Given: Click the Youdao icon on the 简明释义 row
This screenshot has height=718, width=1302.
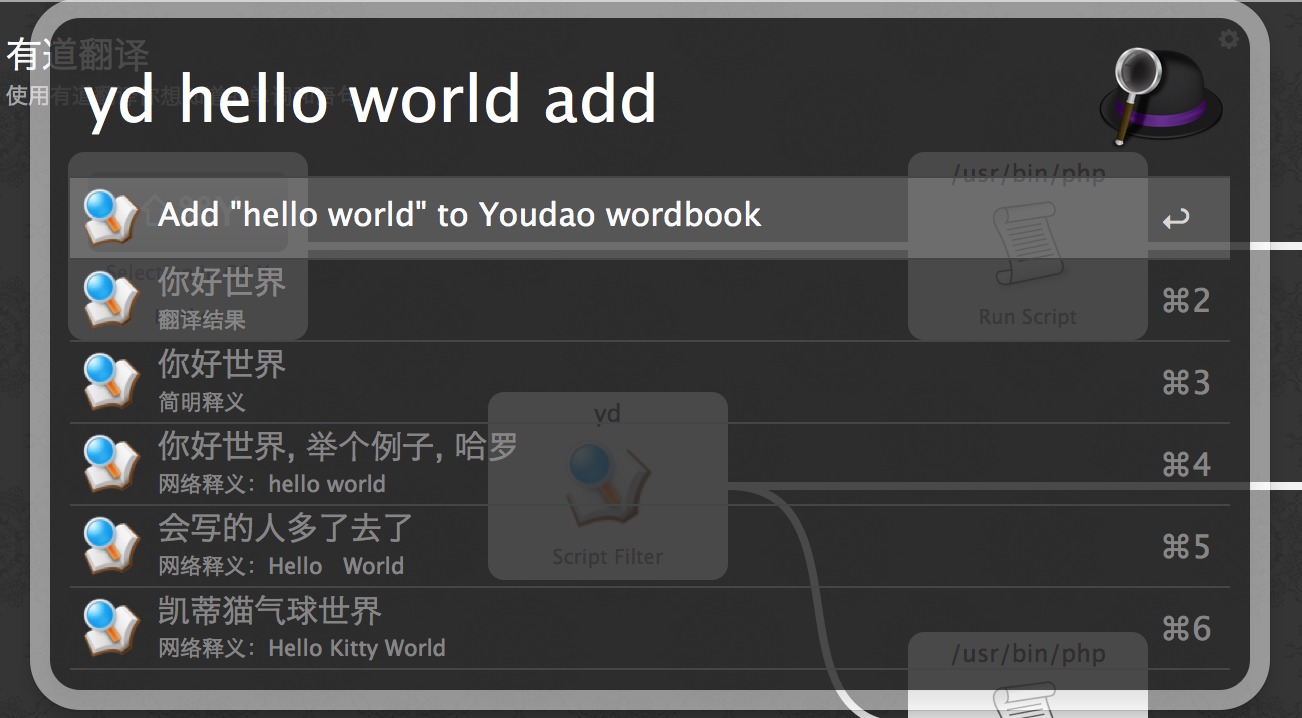Looking at the screenshot, I should [x=110, y=382].
